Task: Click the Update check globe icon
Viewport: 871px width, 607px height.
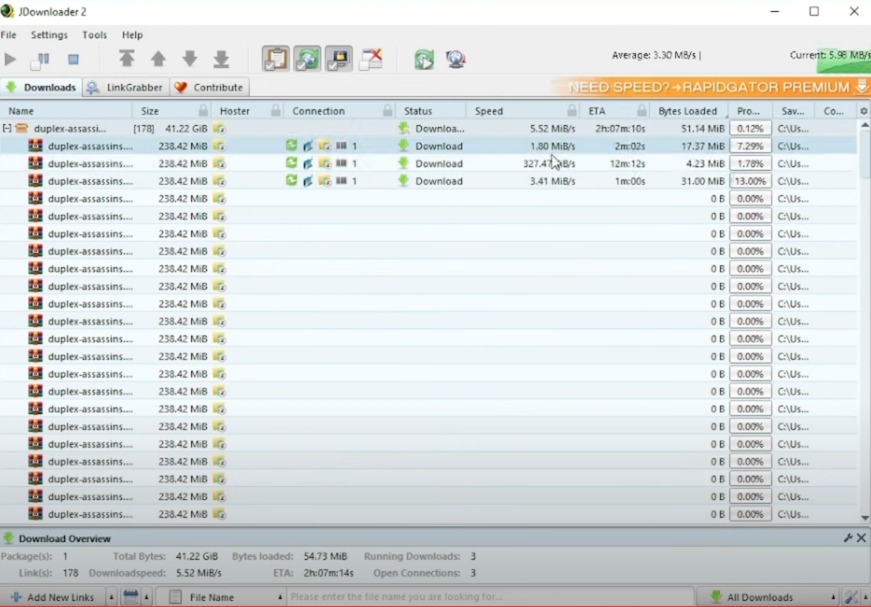Action: (x=456, y=59)
